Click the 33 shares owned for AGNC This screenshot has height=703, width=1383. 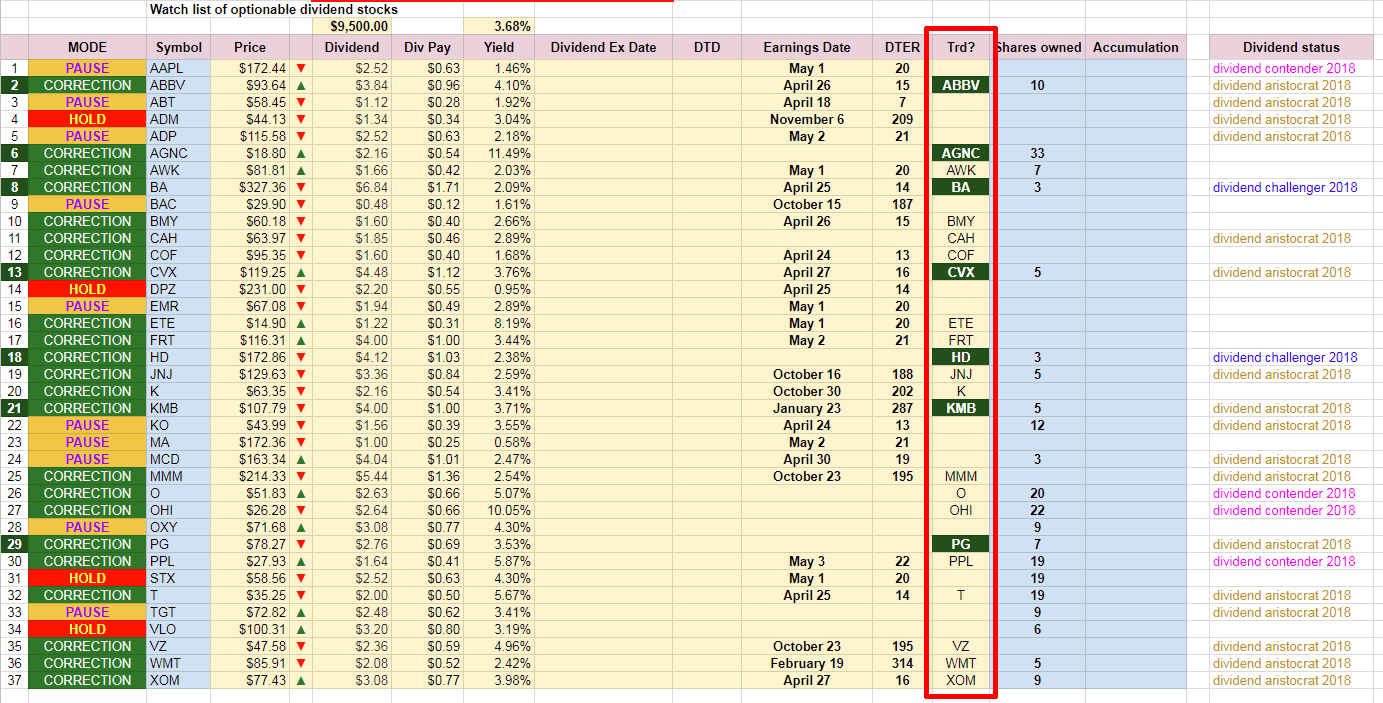1037,153
